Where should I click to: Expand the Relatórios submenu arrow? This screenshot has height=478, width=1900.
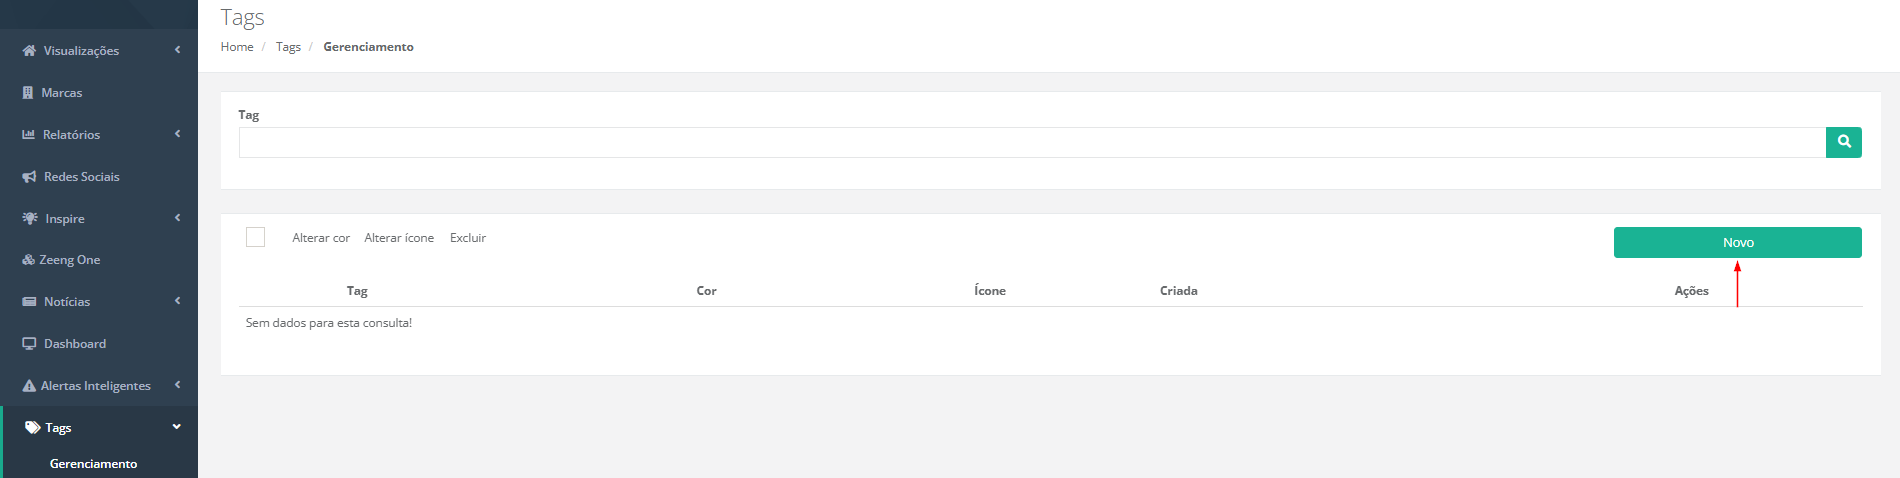[177, 134]
